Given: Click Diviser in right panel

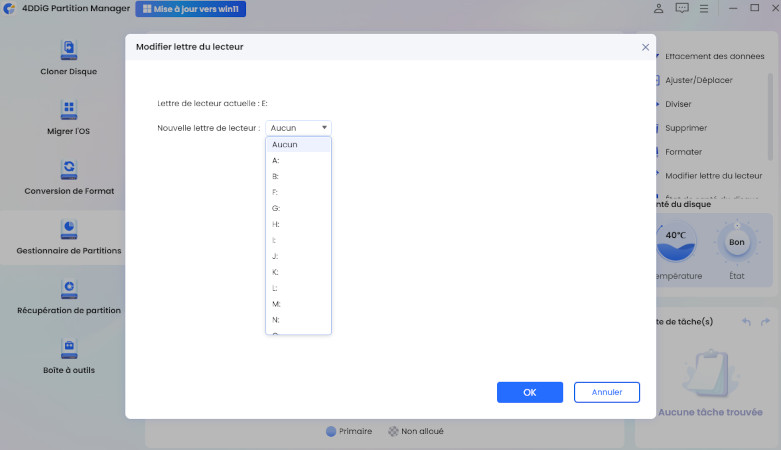Looking at the screenshot, I should pos(678,104).
